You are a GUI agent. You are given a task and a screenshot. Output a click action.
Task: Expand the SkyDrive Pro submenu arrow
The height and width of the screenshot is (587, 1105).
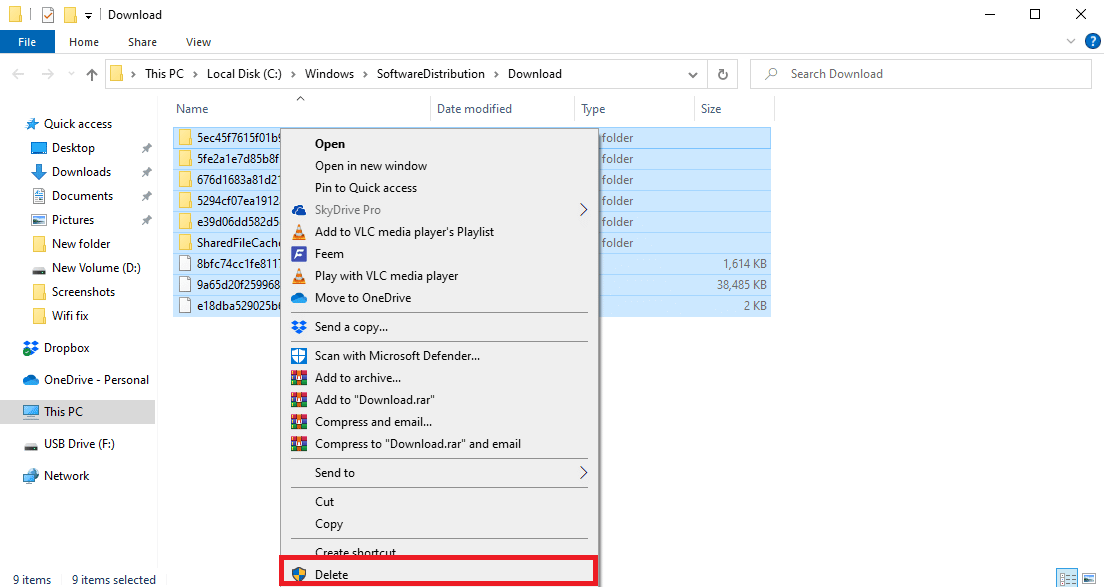[x=583, y=210]
